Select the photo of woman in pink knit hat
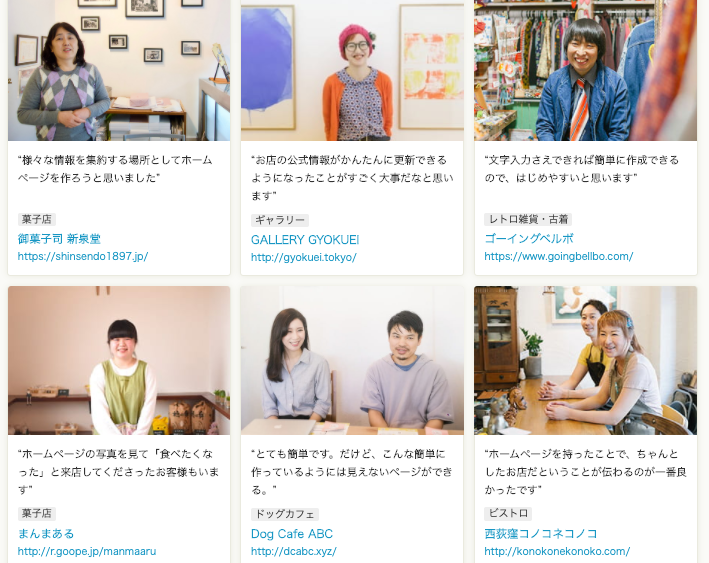This screenshot has height=563, width=709. point(352,70)
